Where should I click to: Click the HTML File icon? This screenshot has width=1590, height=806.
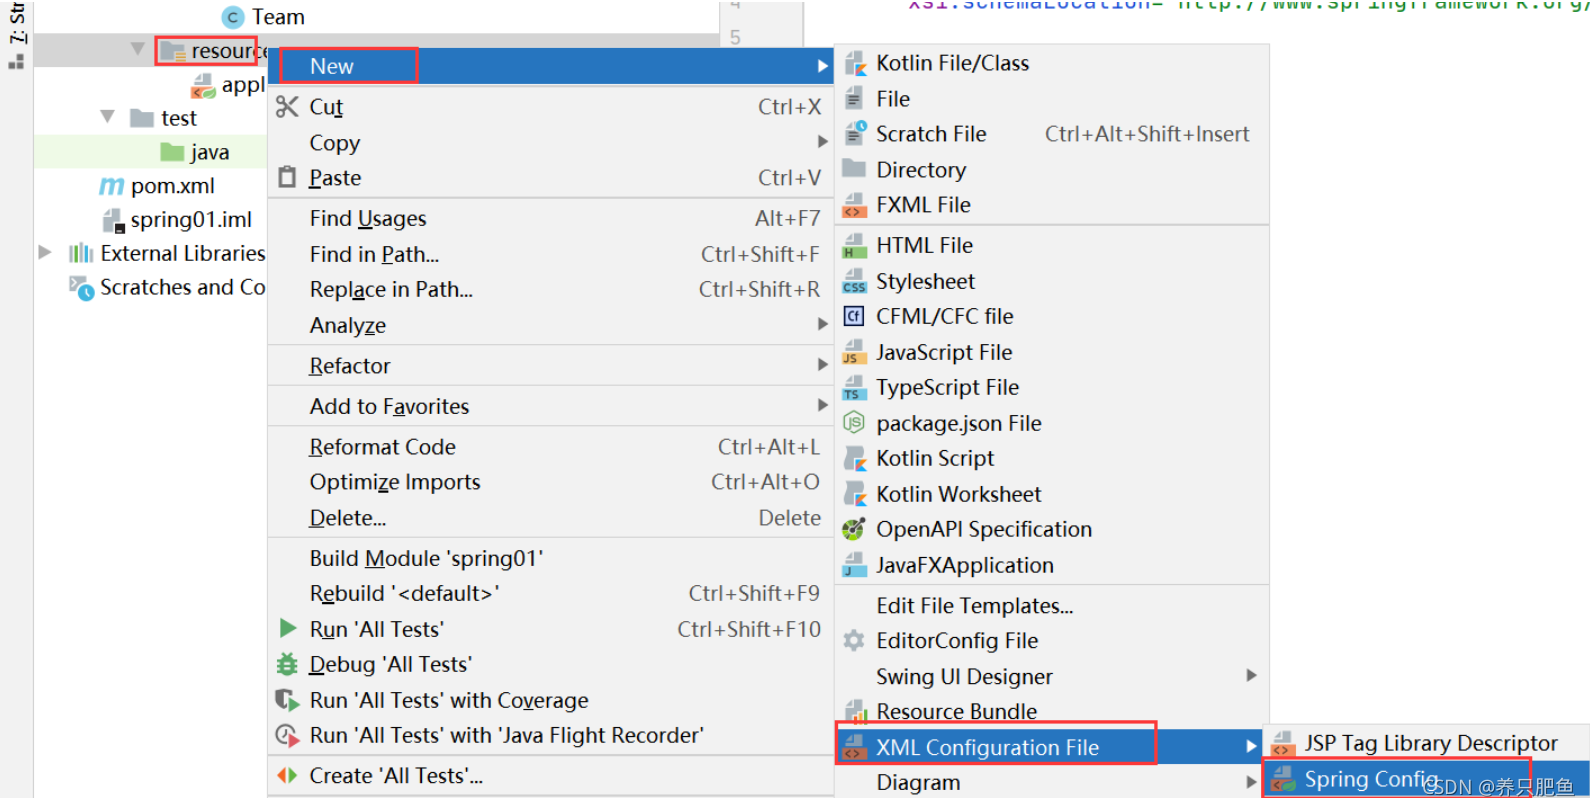[854, 246]
